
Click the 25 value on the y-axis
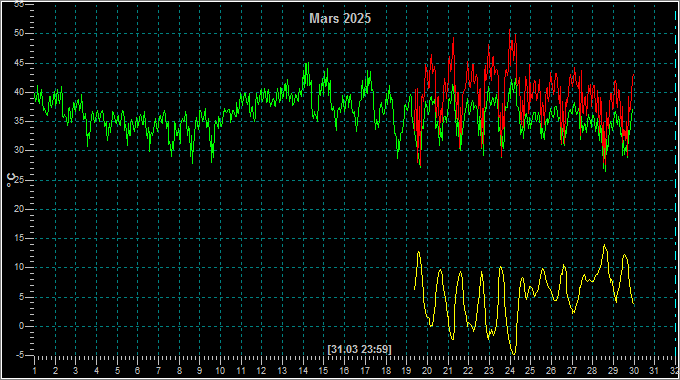tap(19, 180)
